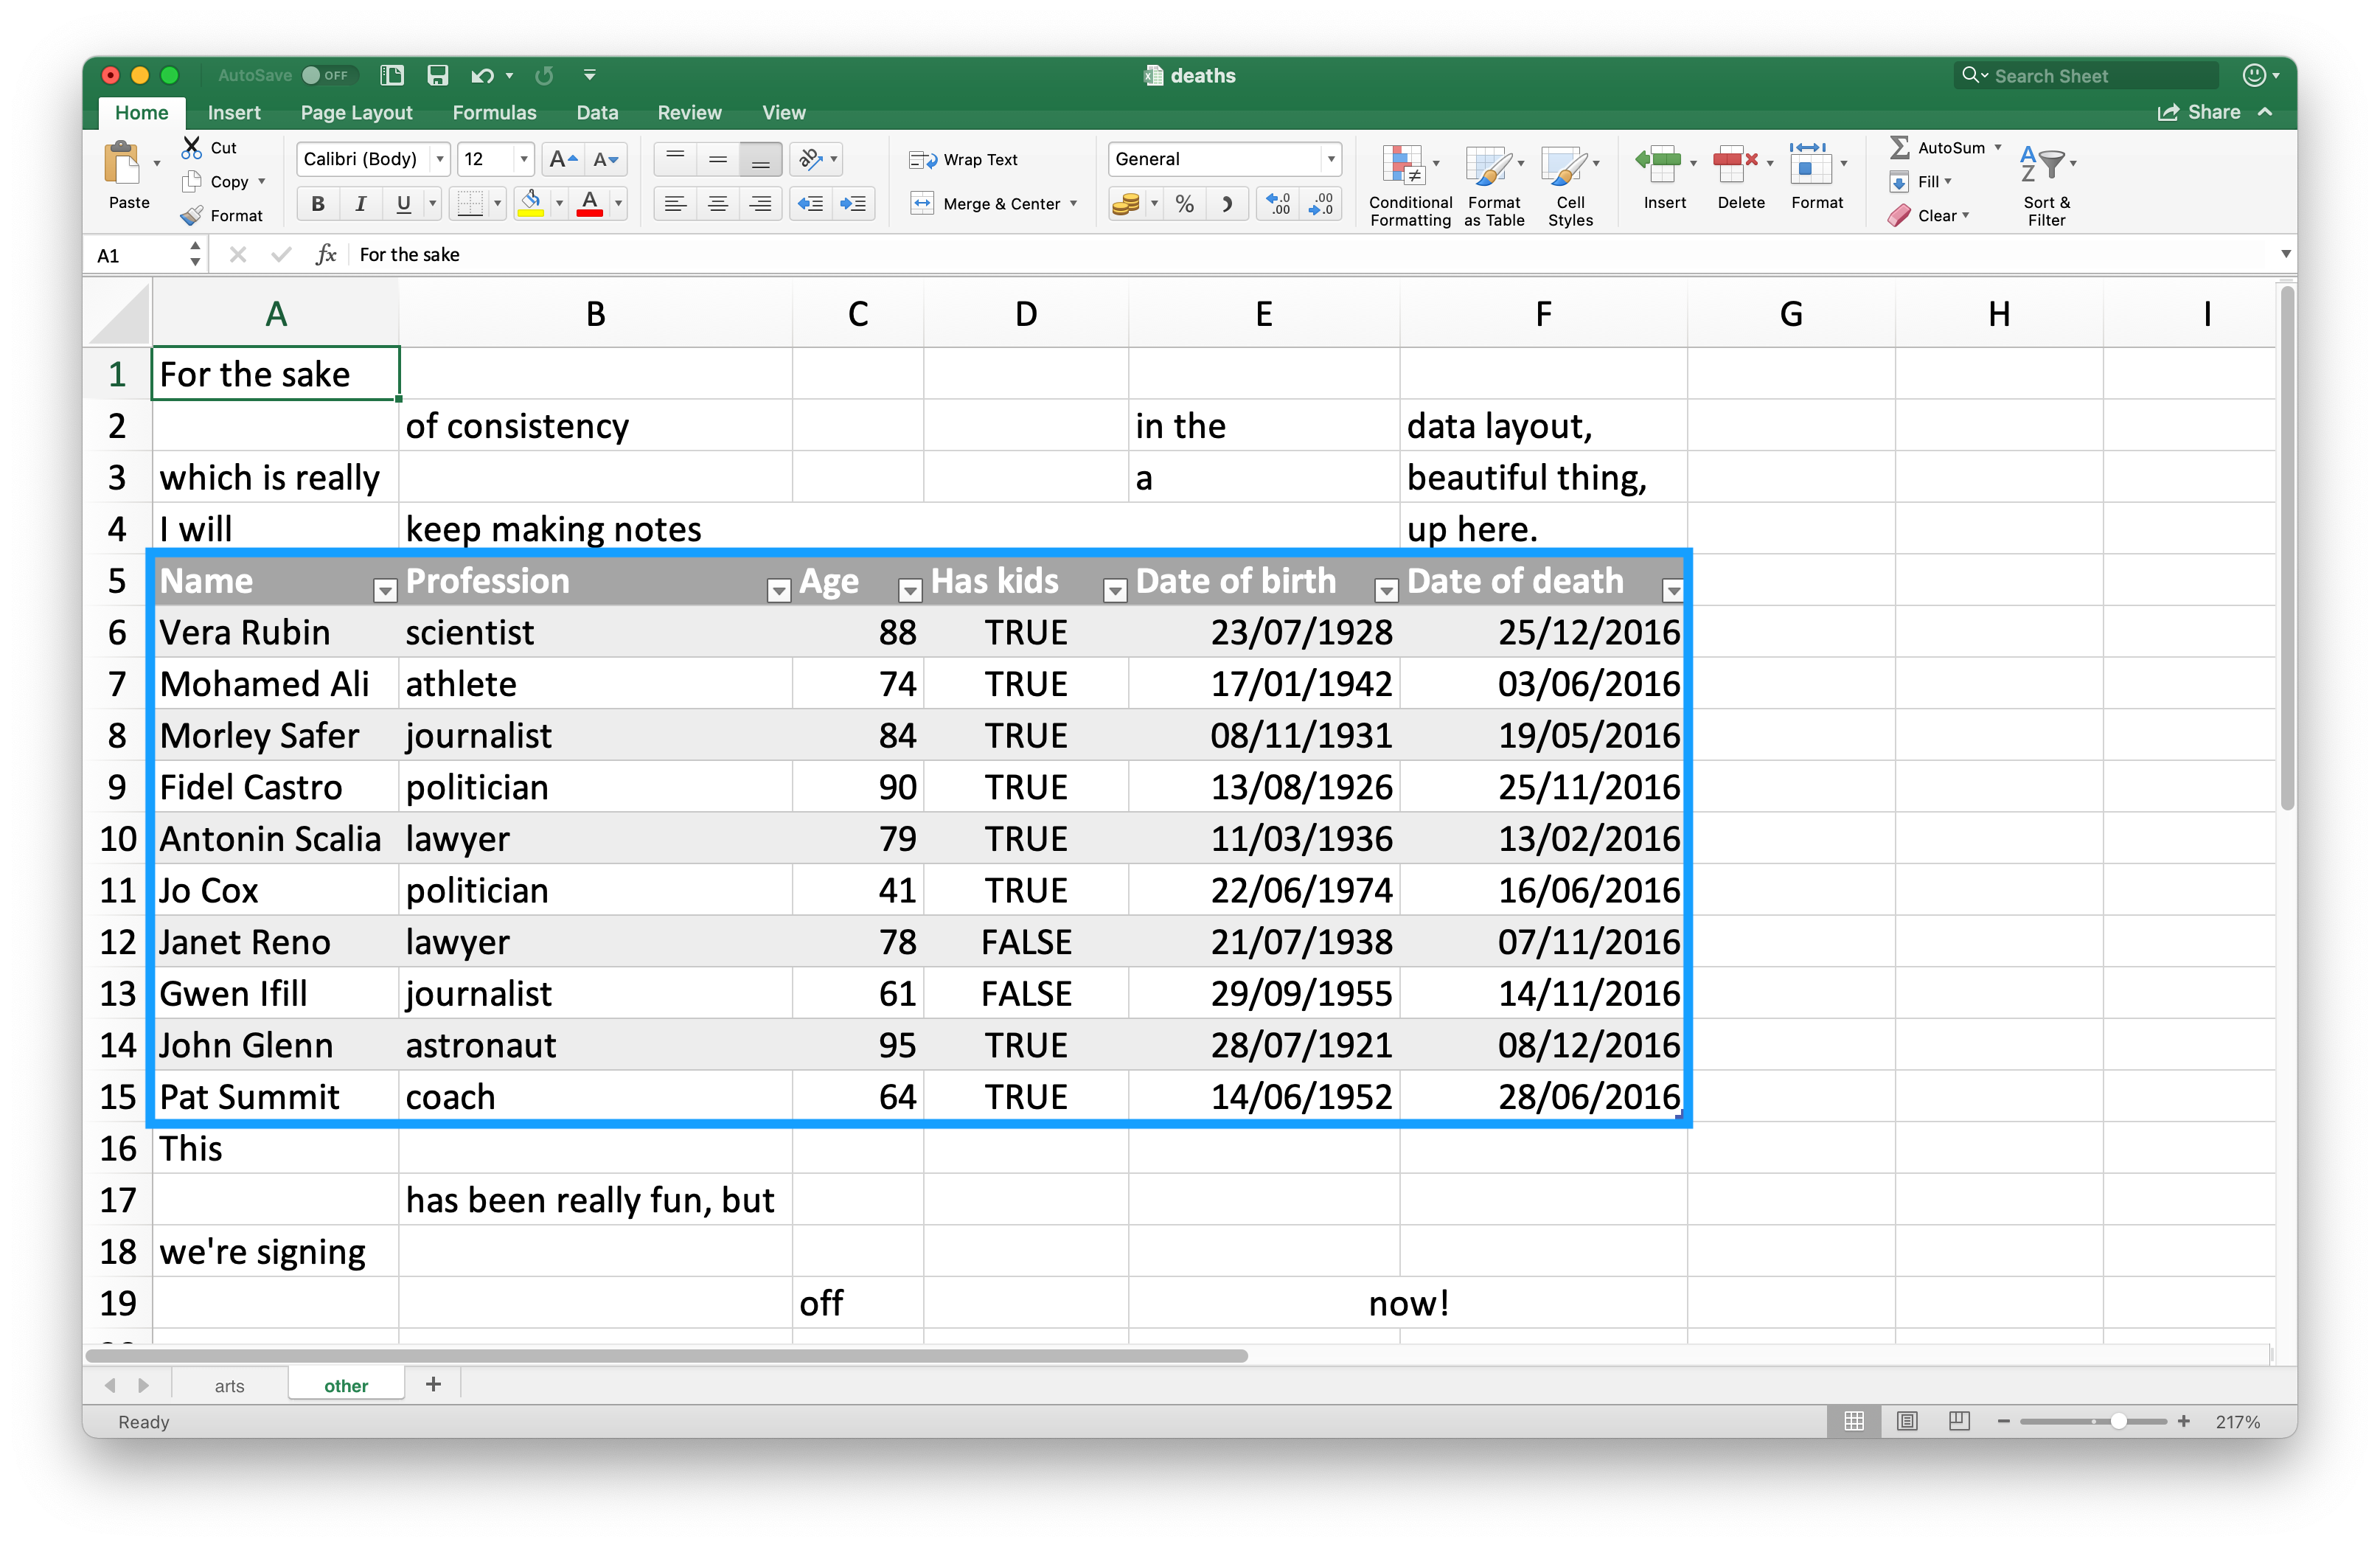The height and width of the screenshot is (1547, 2380).
Task: Click the Review menu bar item
Action: coord(687,111)
